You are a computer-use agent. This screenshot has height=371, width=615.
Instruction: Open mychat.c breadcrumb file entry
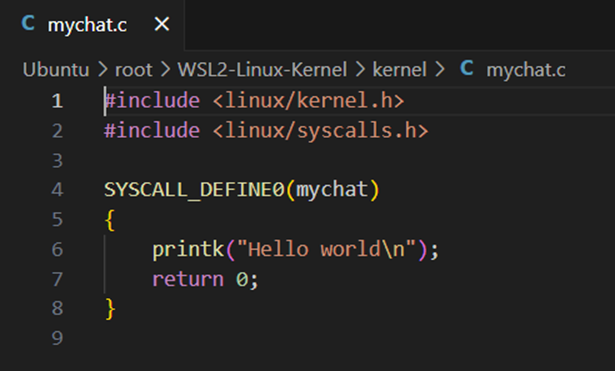tap(526, 70)
